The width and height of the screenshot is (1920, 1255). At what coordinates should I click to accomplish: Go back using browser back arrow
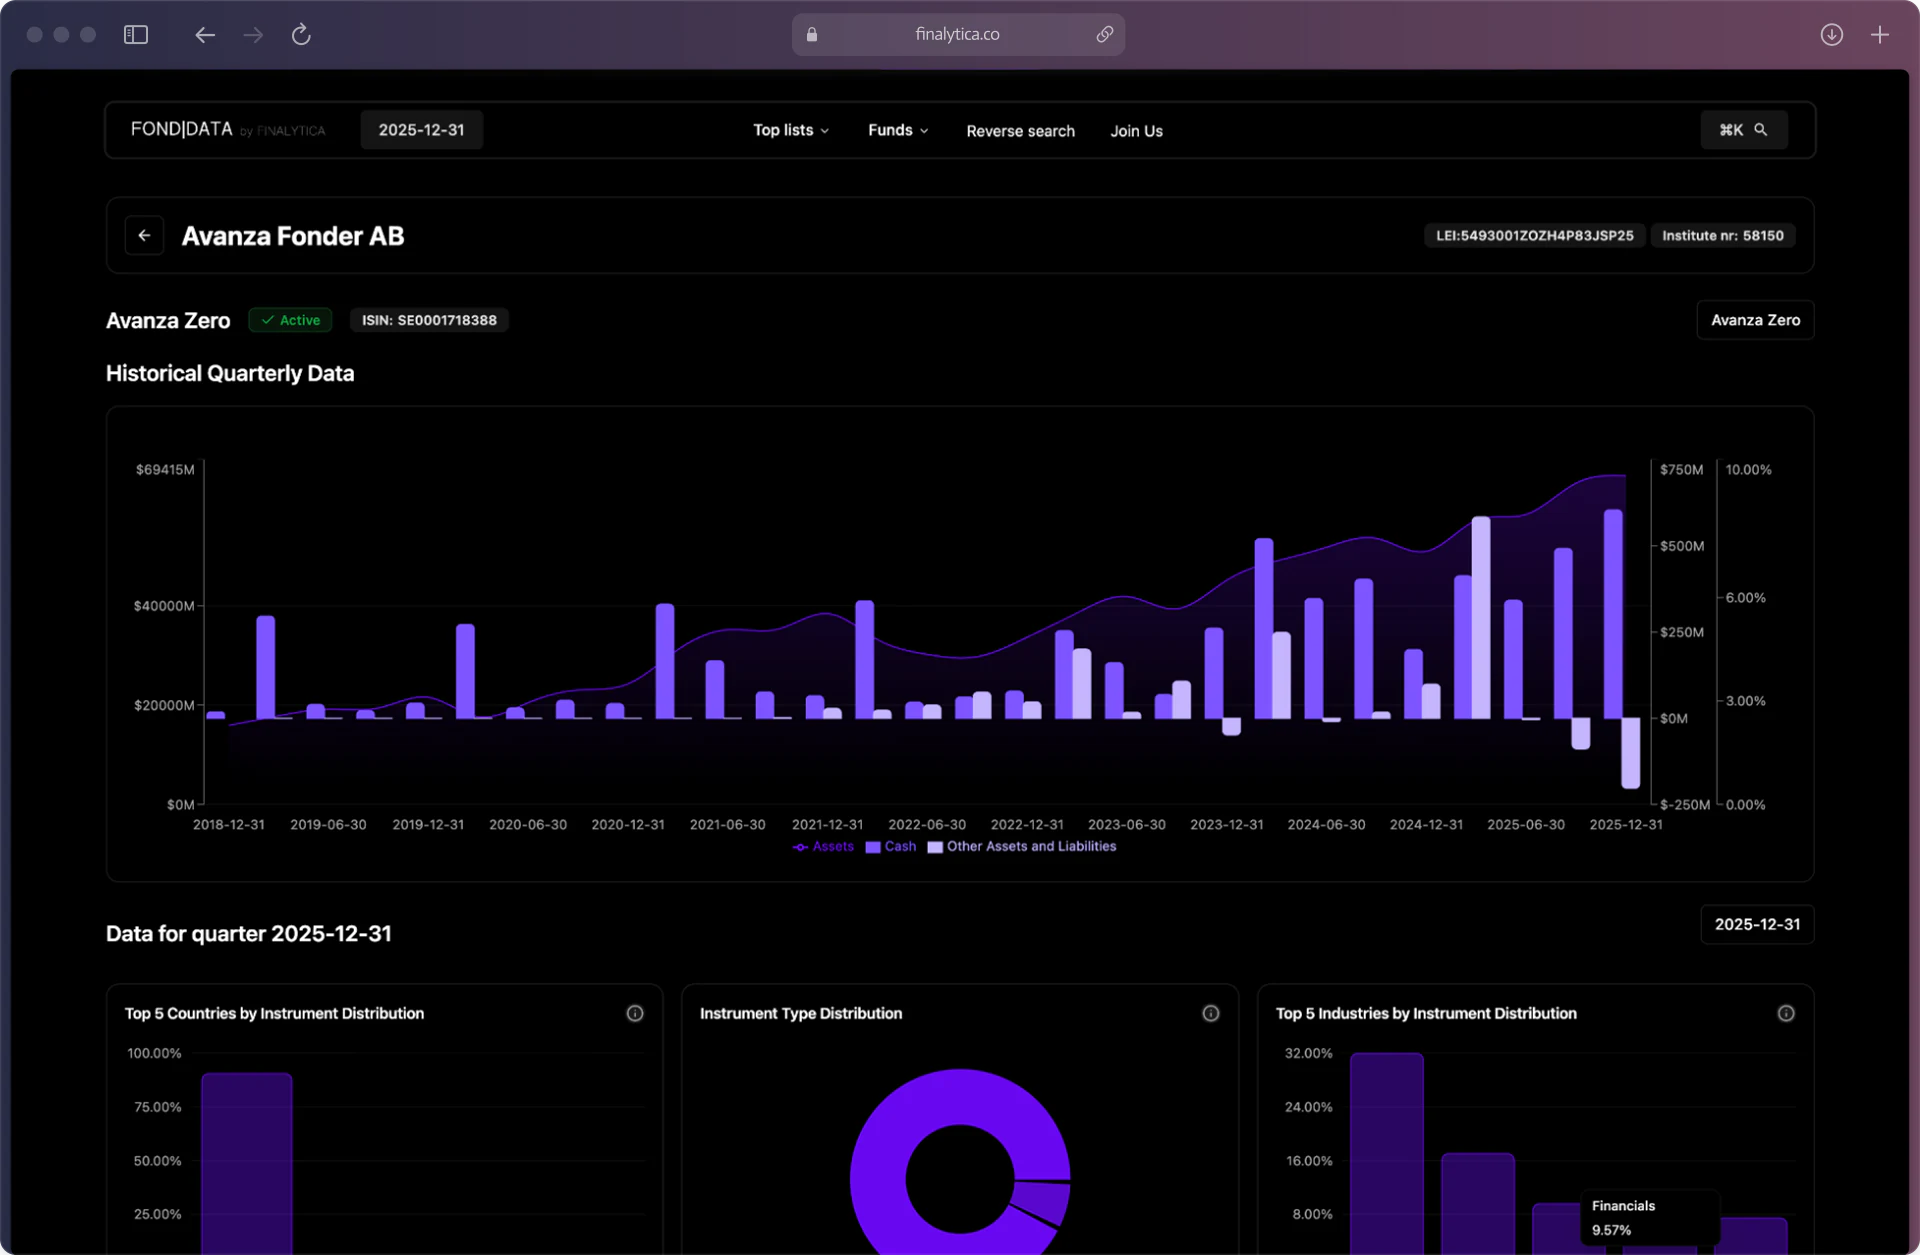[x=205, y=35]
